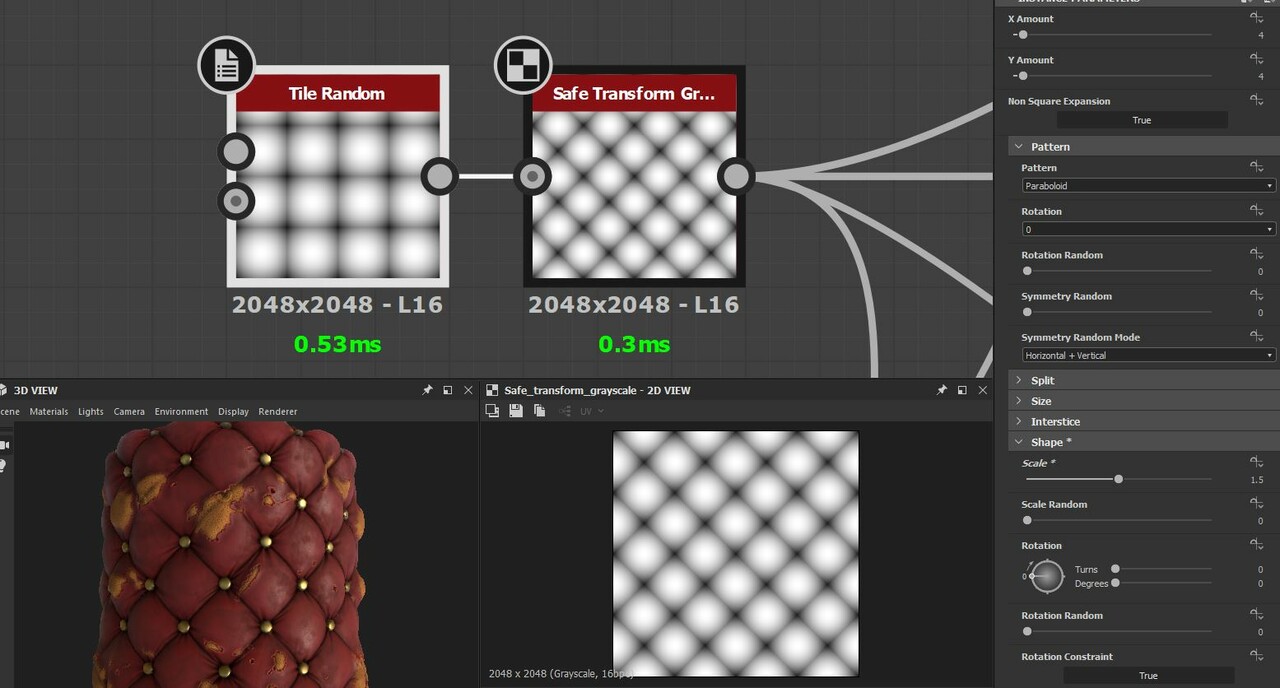Click the Degrees slider handle
Screen dimensions: 1280x688
[x=1115, y=583]
